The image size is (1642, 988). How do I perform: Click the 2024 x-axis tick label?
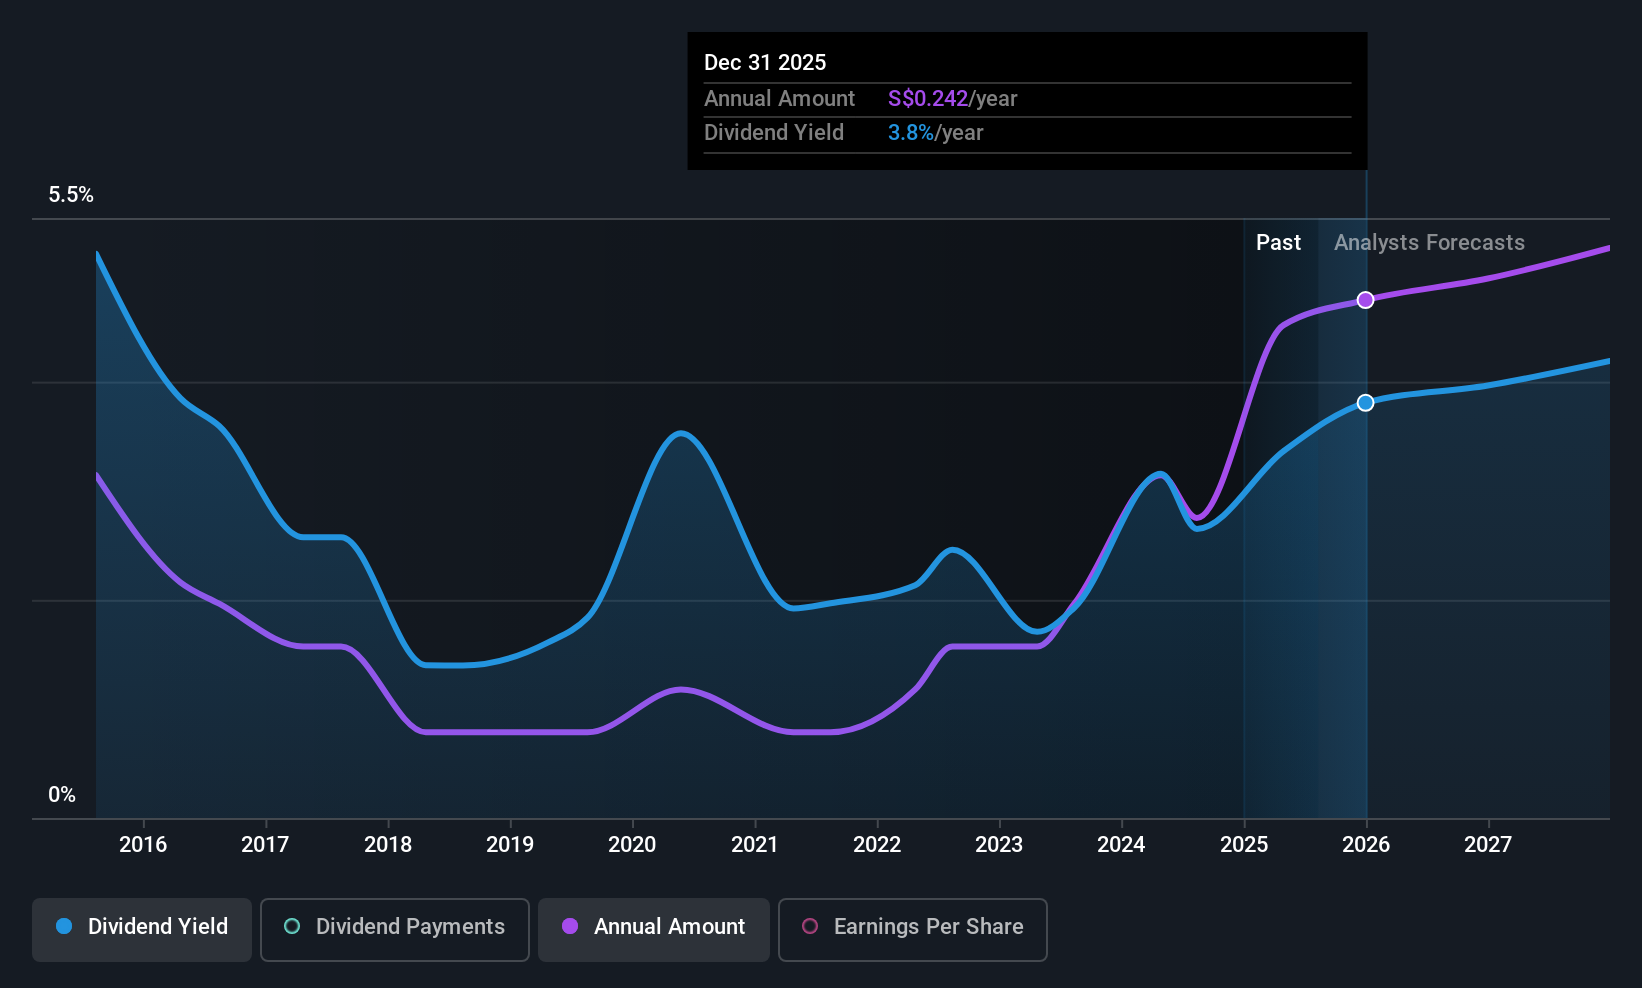coord(1121,845)
